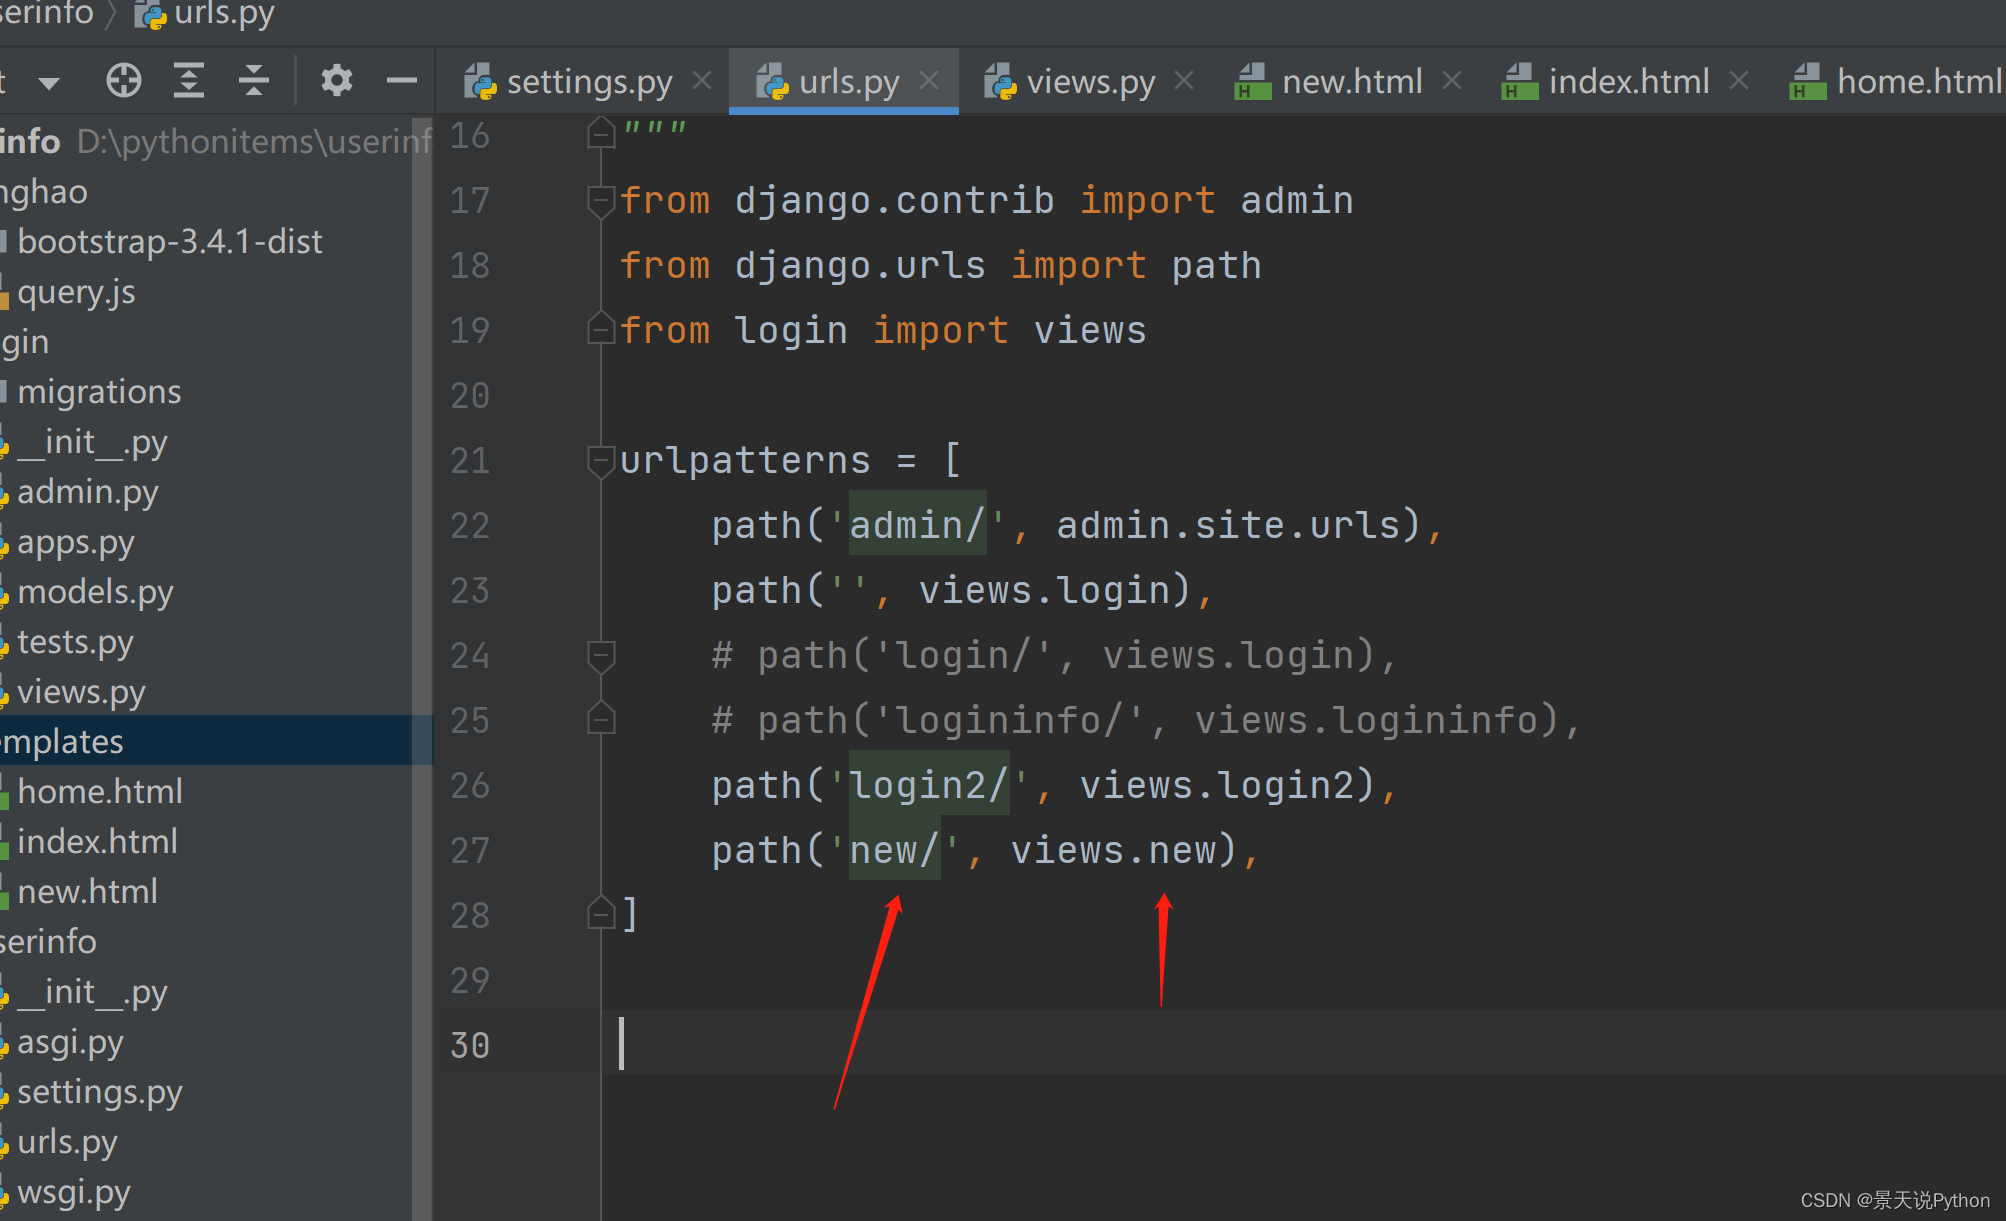Viewport: 2006px width, 1221px height.
Task: Place cursor in 'admin/' string on line 22
Action: tap(917, 525)
